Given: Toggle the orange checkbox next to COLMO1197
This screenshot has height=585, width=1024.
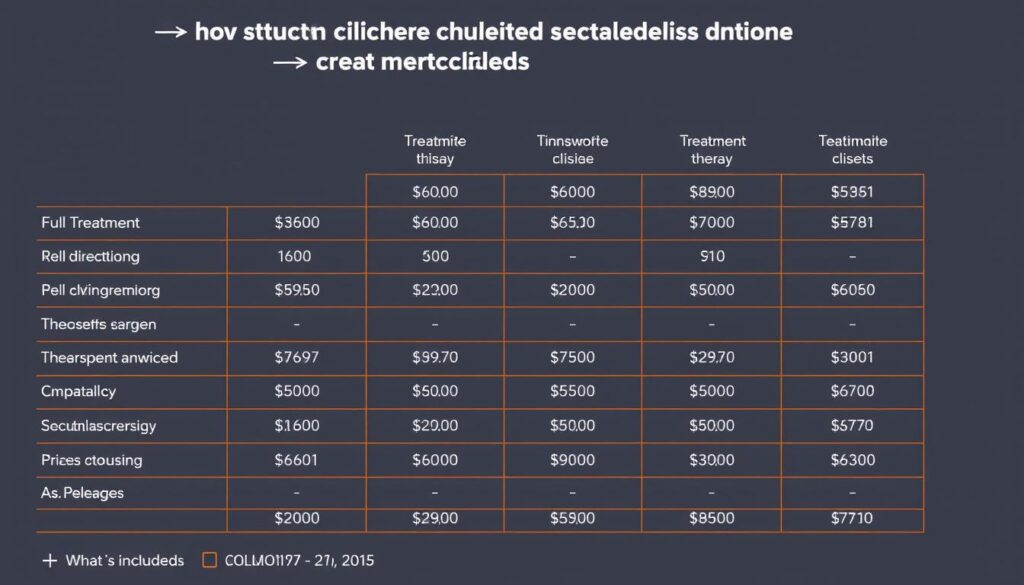Looking at the screenshot, I should 210,560.
